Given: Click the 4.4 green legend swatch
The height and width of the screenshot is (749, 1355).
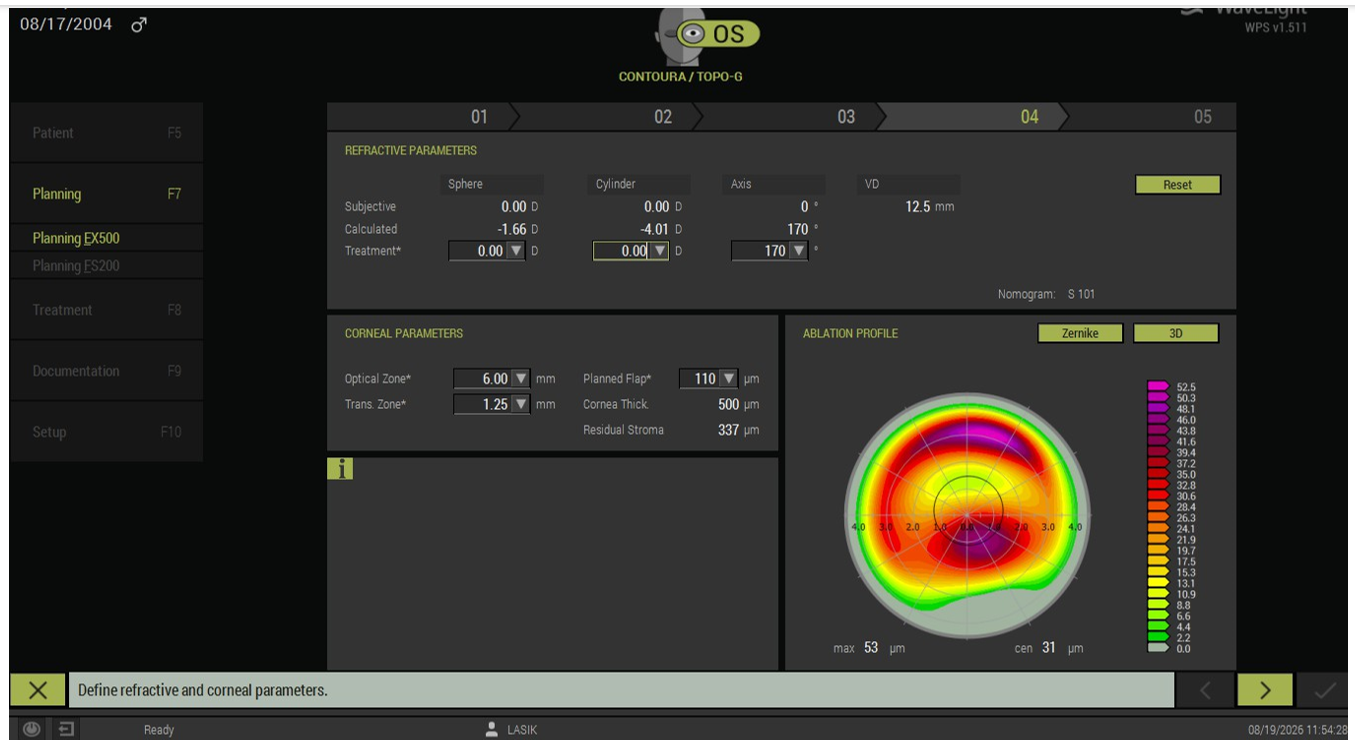Looking at the screenshot, I should coord(1158,627).
